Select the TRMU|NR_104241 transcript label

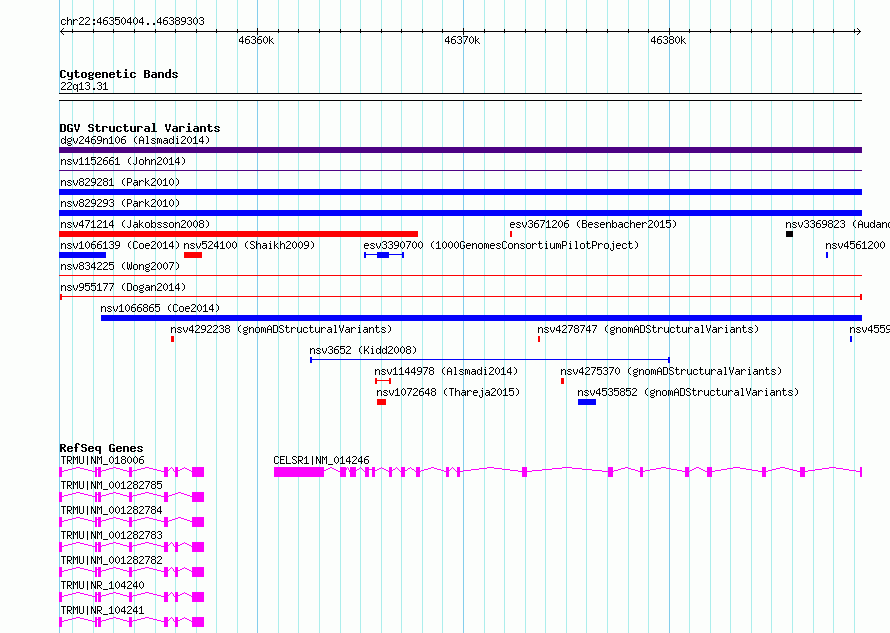pyautogui.click(x=102, y=610)
